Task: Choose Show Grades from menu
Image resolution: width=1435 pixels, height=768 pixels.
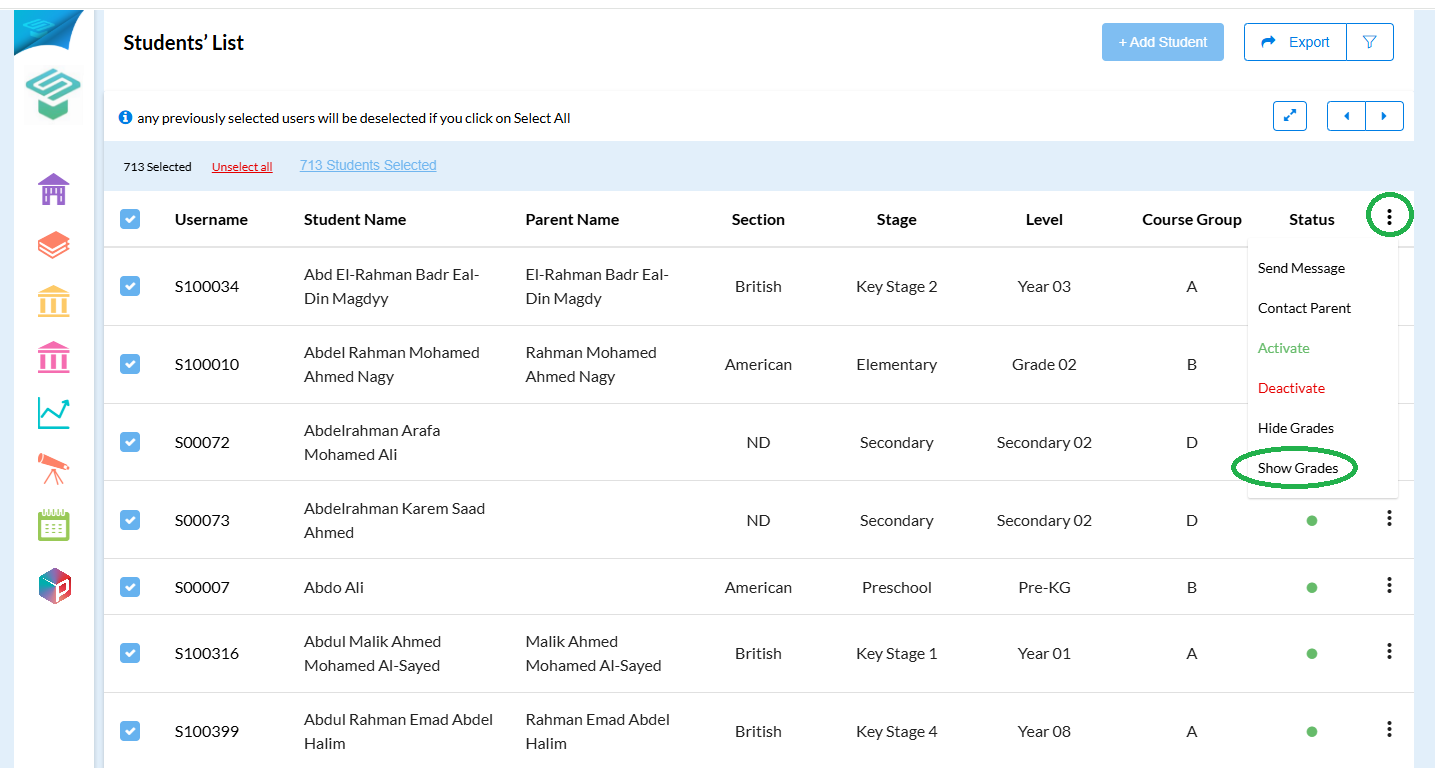Action: [x=1298, y=468]
